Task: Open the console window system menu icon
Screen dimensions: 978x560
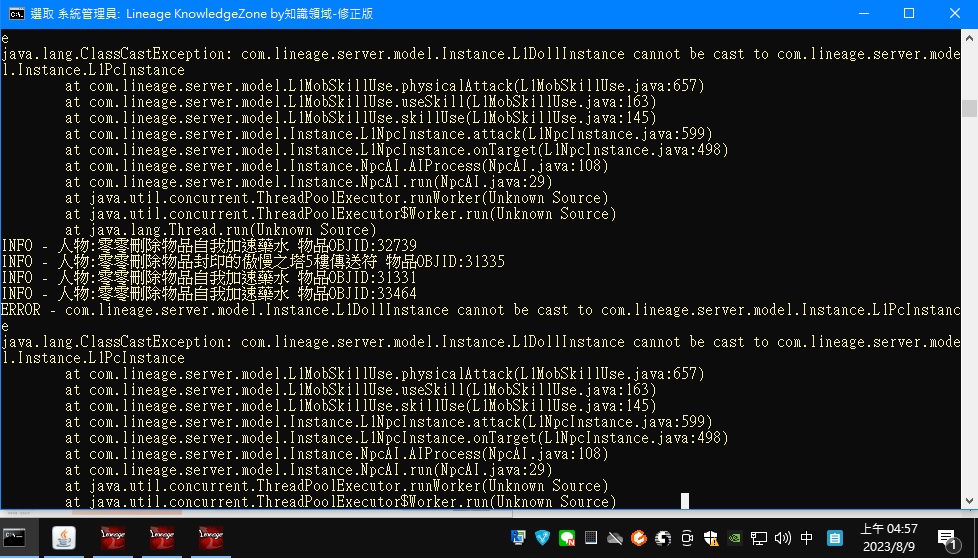Action: click(16, 14)
